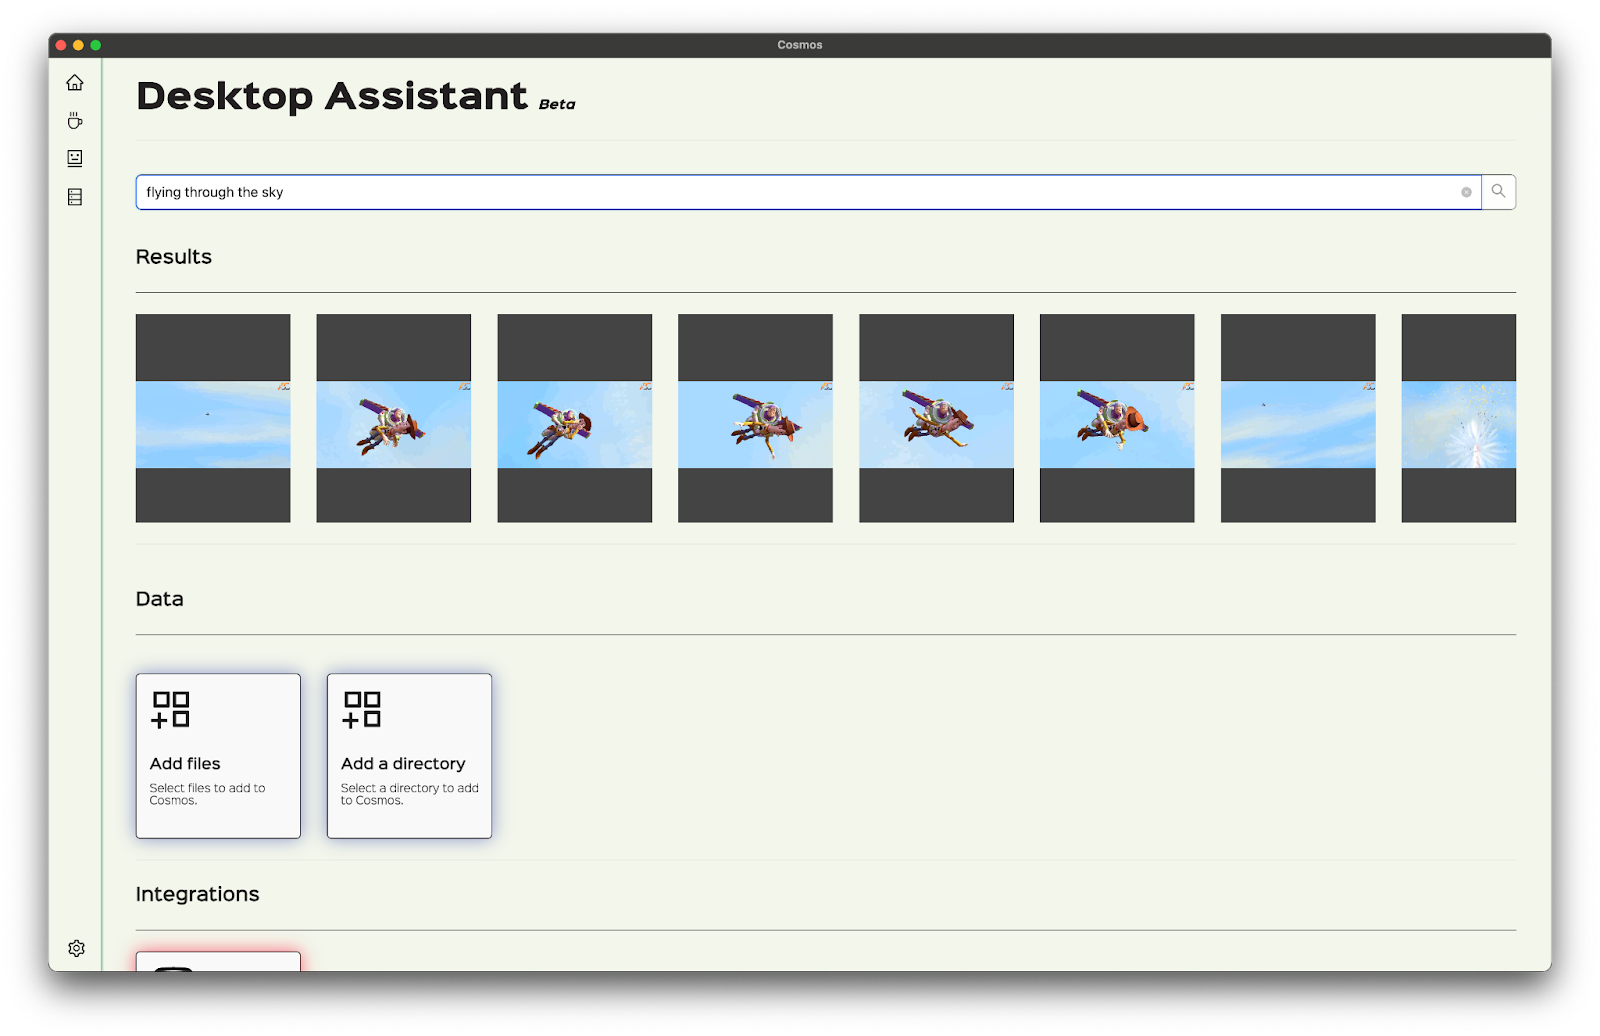Open the firework burst result thumbnail
Viewport: 1600px width, 1036px height.
[1459, 418]
